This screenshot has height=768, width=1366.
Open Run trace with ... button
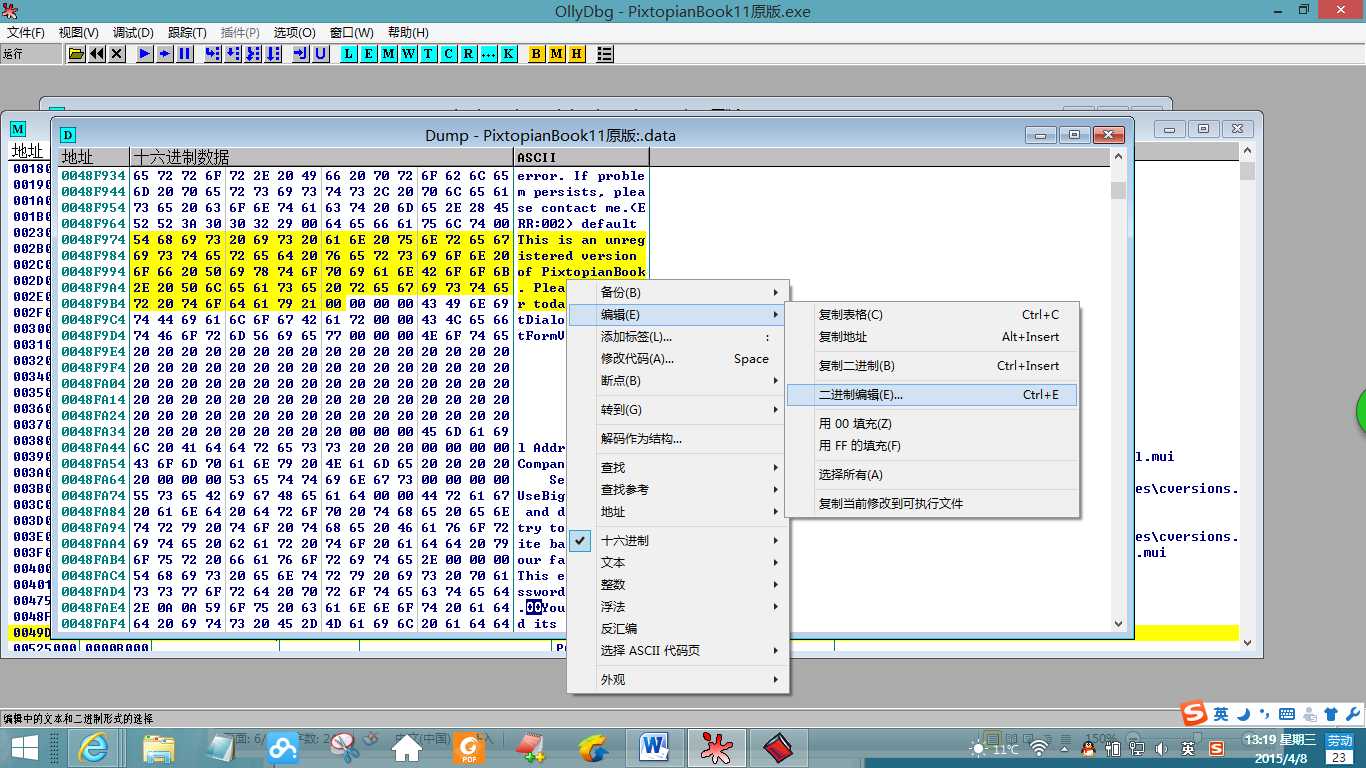[488, 54]
